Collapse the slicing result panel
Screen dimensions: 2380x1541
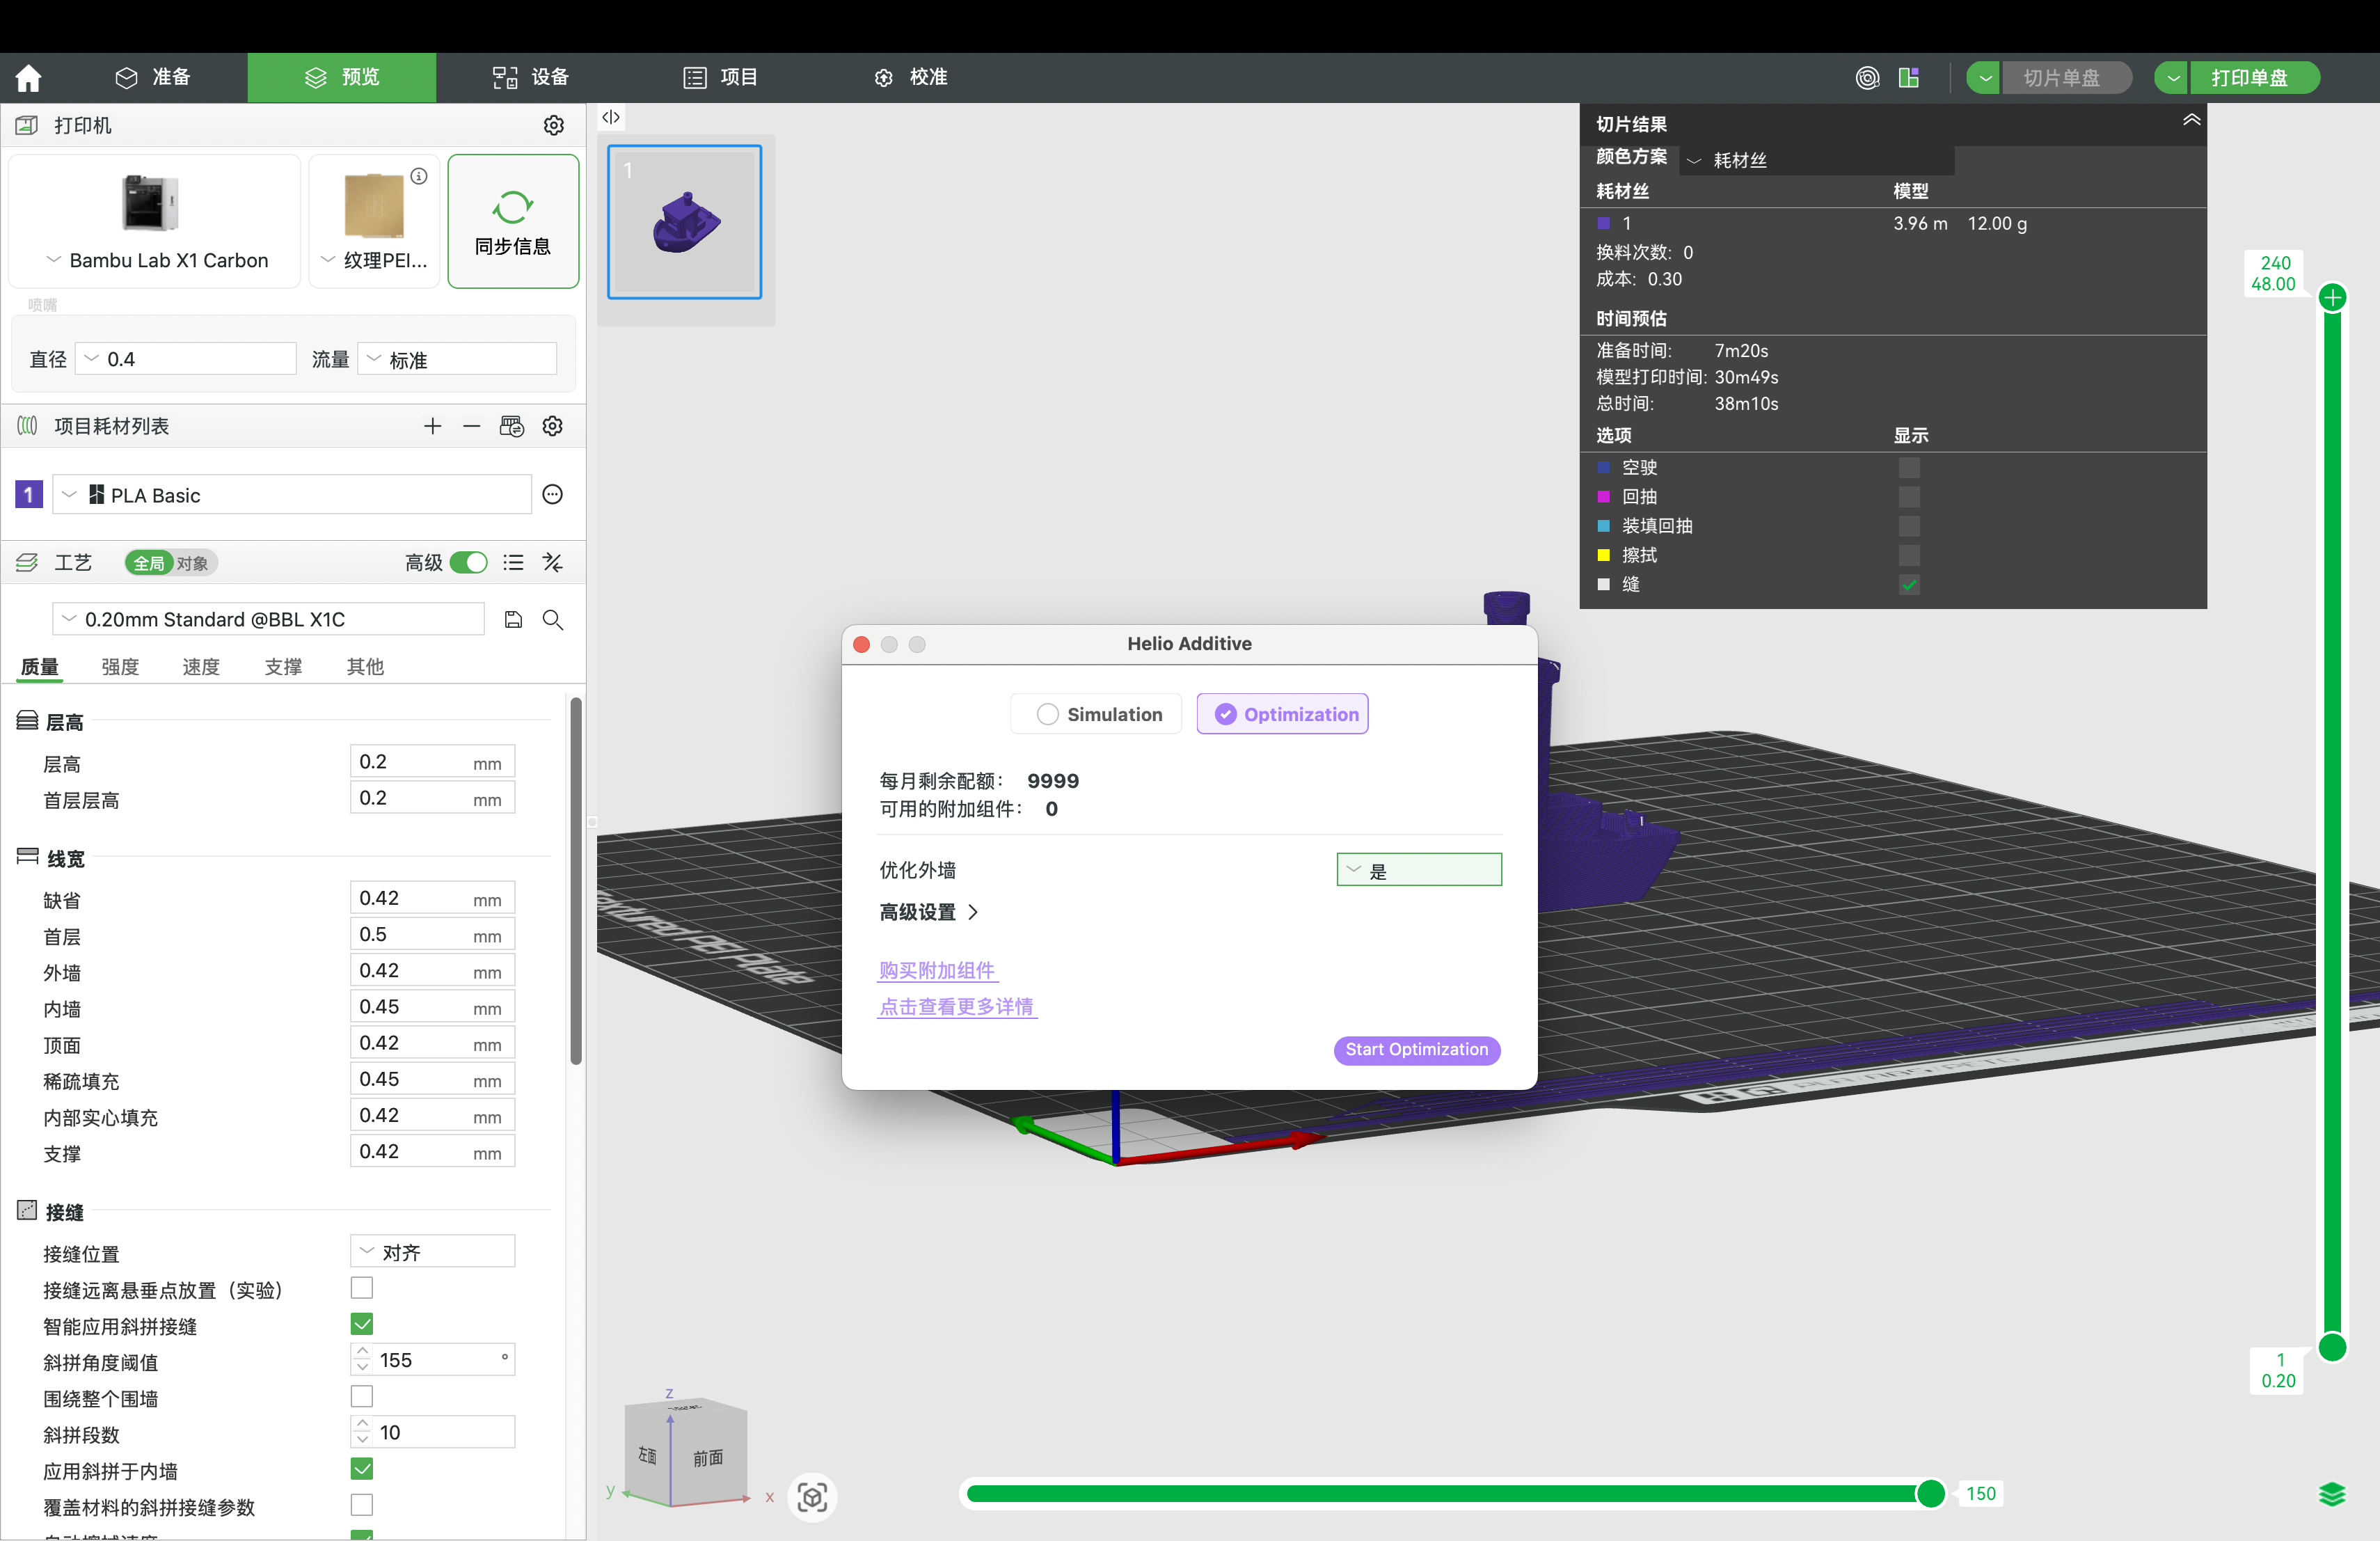point(2190,120)
